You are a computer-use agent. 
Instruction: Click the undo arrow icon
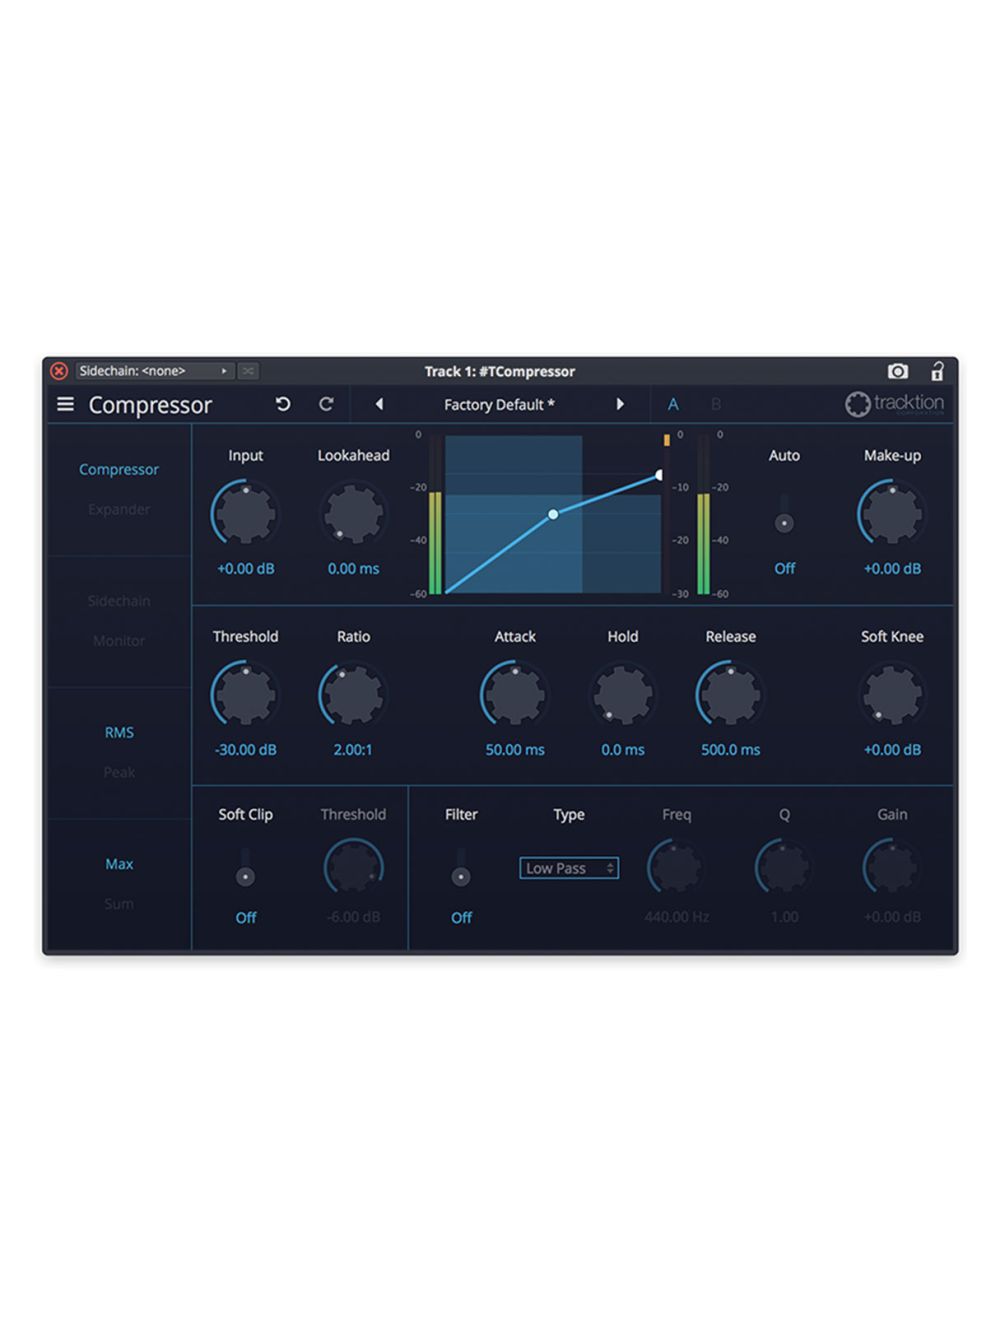[x=282, y=404]
